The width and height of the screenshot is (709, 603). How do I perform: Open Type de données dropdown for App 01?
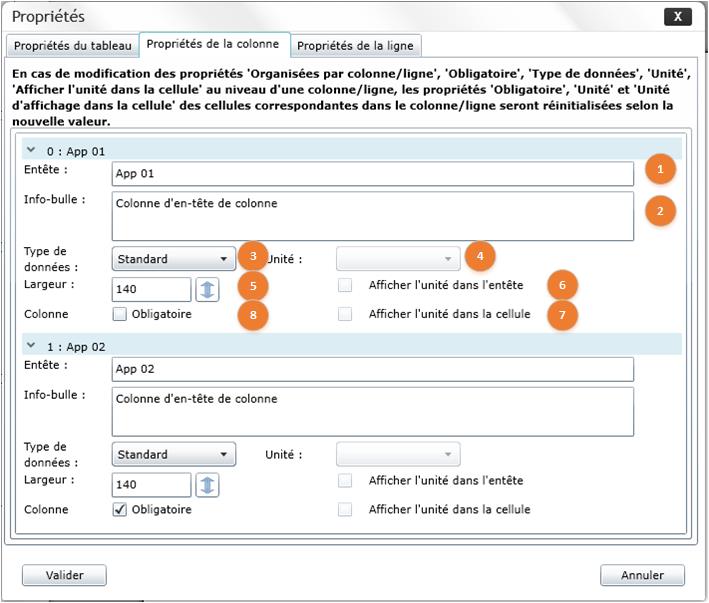[x=174, y=259]
